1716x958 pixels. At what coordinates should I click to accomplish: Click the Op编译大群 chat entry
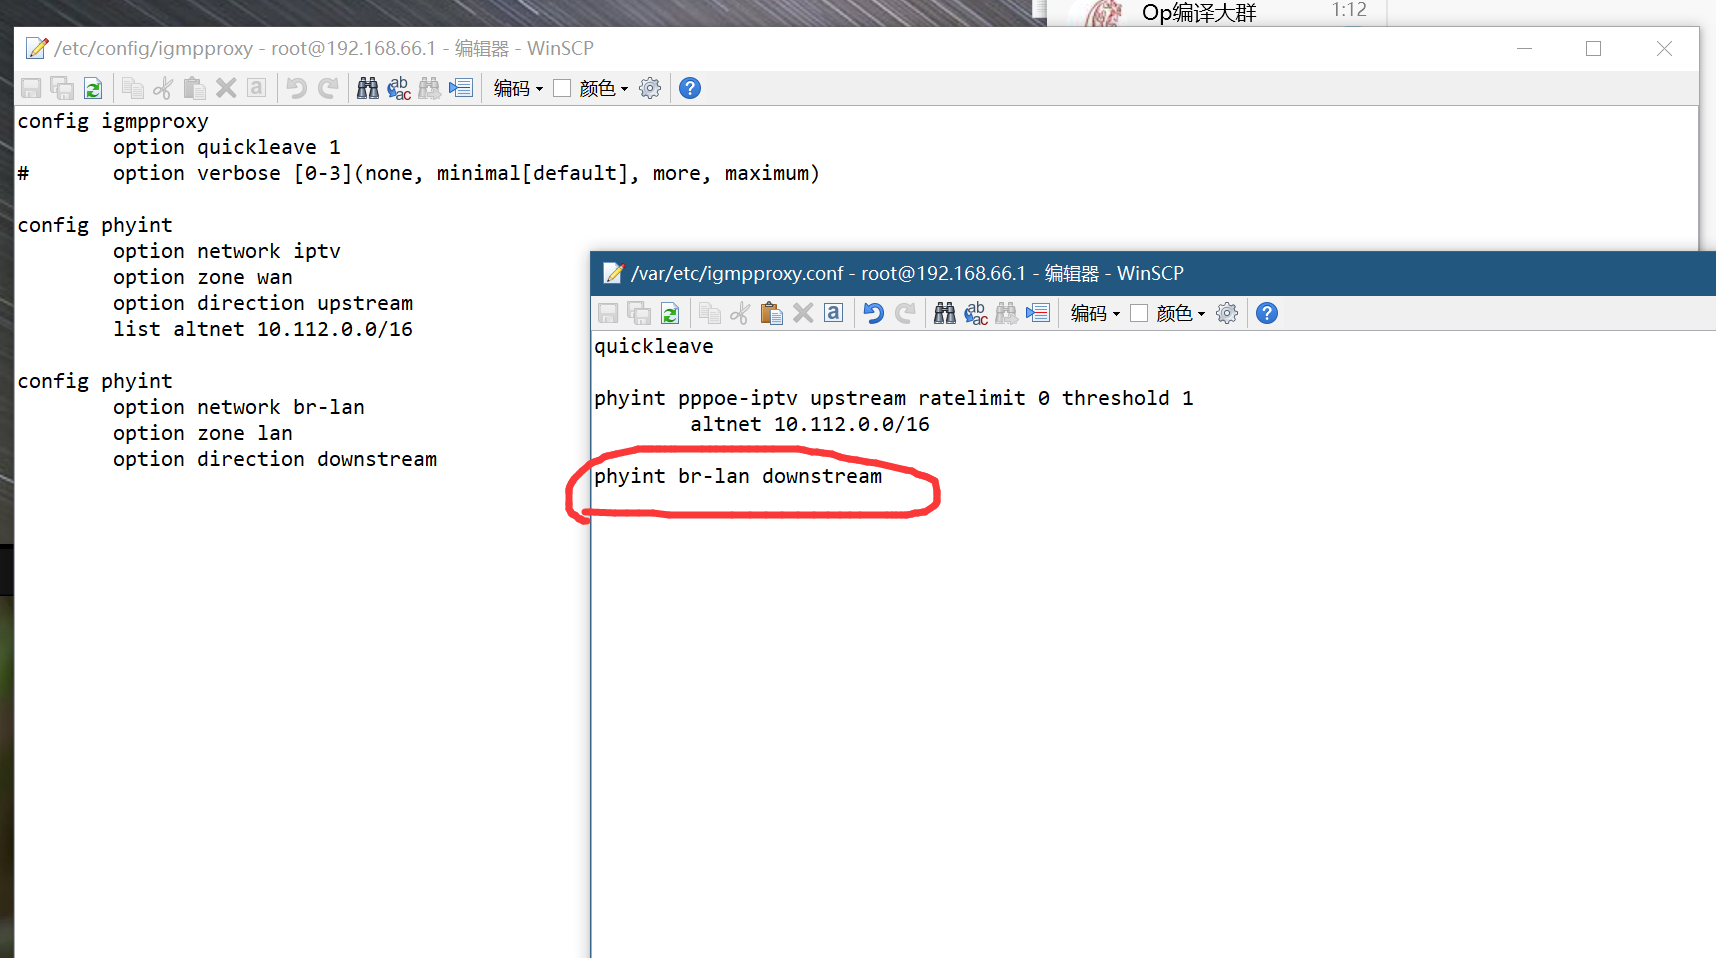(1196, 13)
